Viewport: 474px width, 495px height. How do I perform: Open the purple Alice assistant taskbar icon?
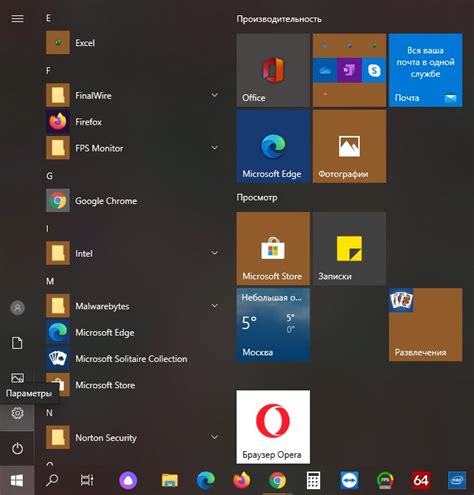coord(128,480)
